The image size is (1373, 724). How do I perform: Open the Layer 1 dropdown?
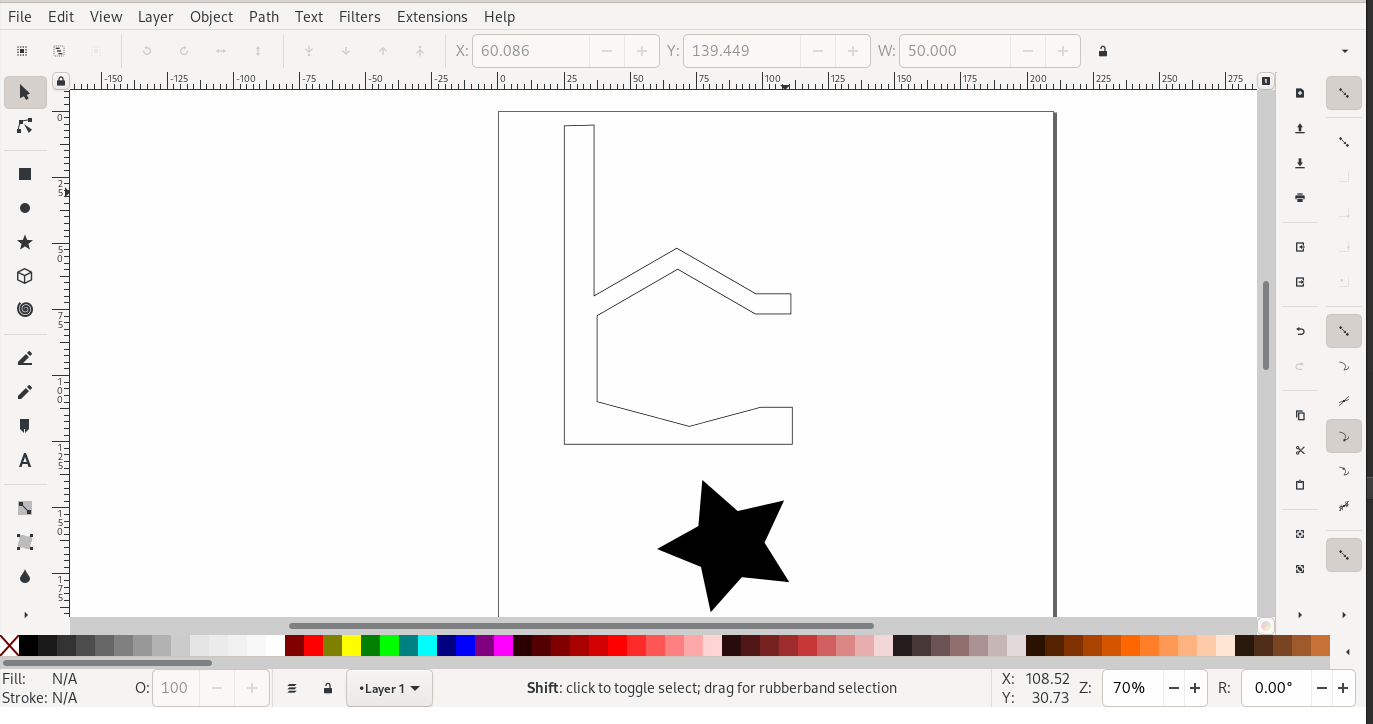click(x=389, y=688)
